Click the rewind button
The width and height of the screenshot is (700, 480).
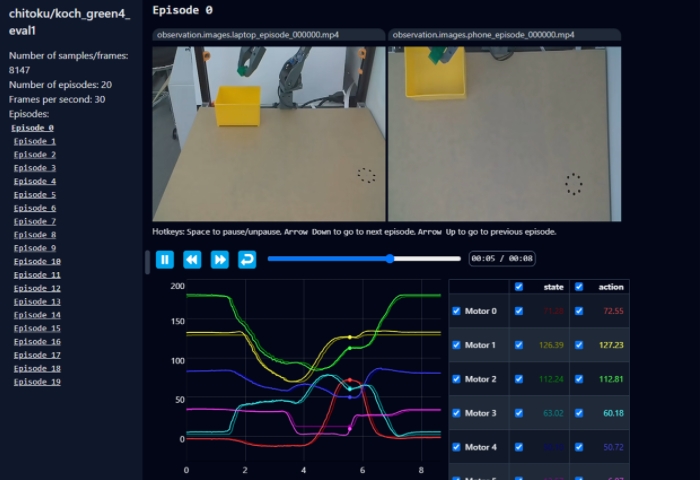[192, 259]
